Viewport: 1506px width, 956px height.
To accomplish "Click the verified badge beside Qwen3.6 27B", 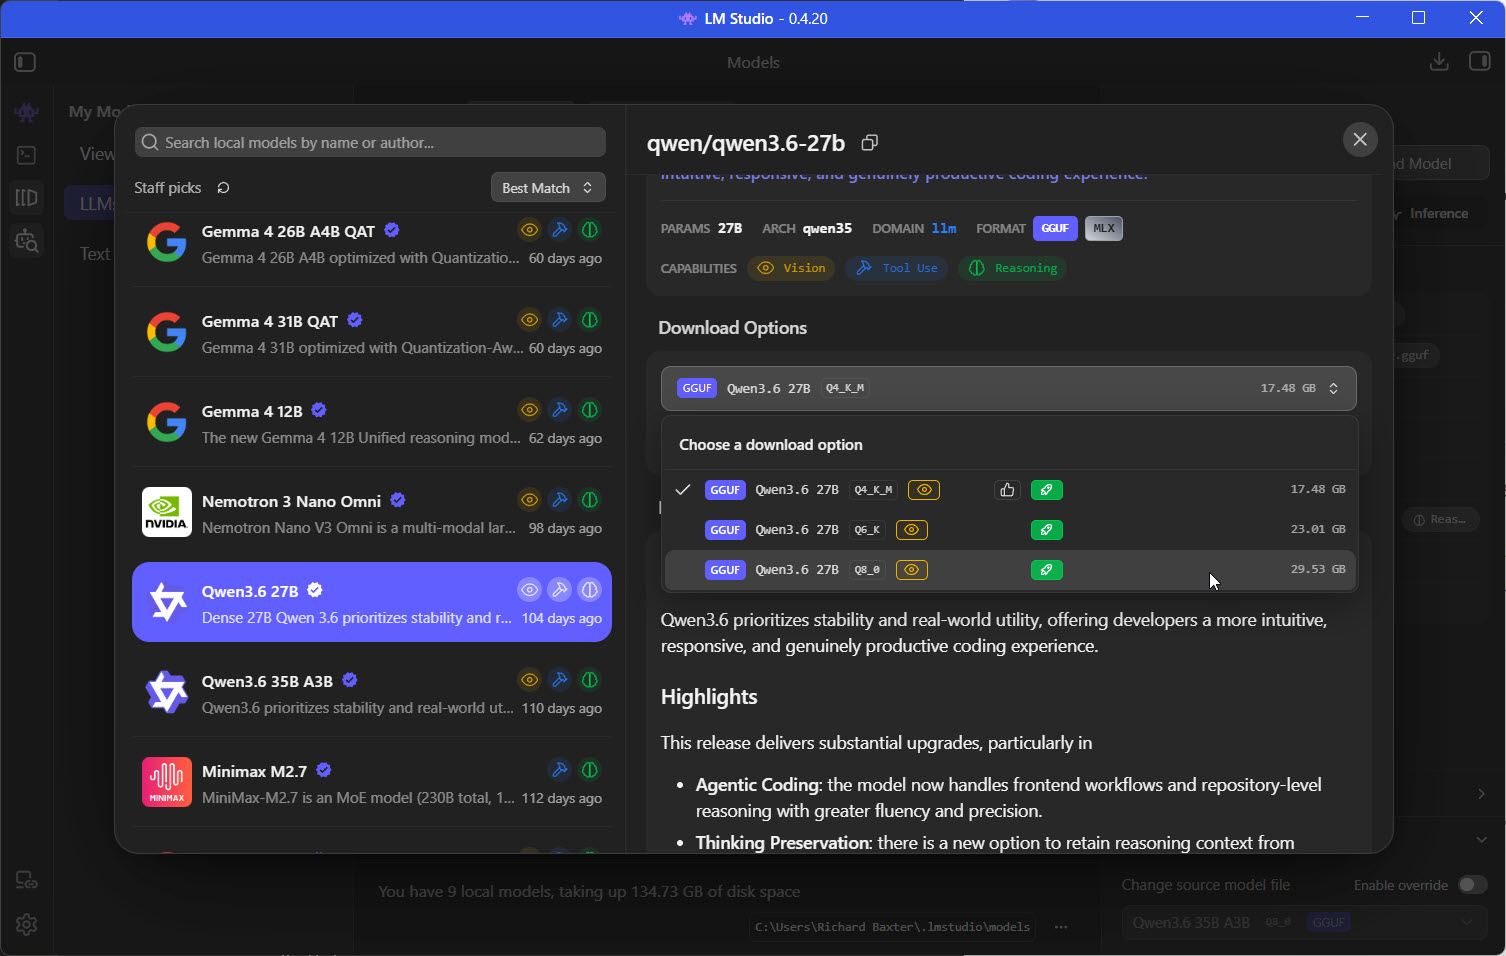I will (315, 590).
